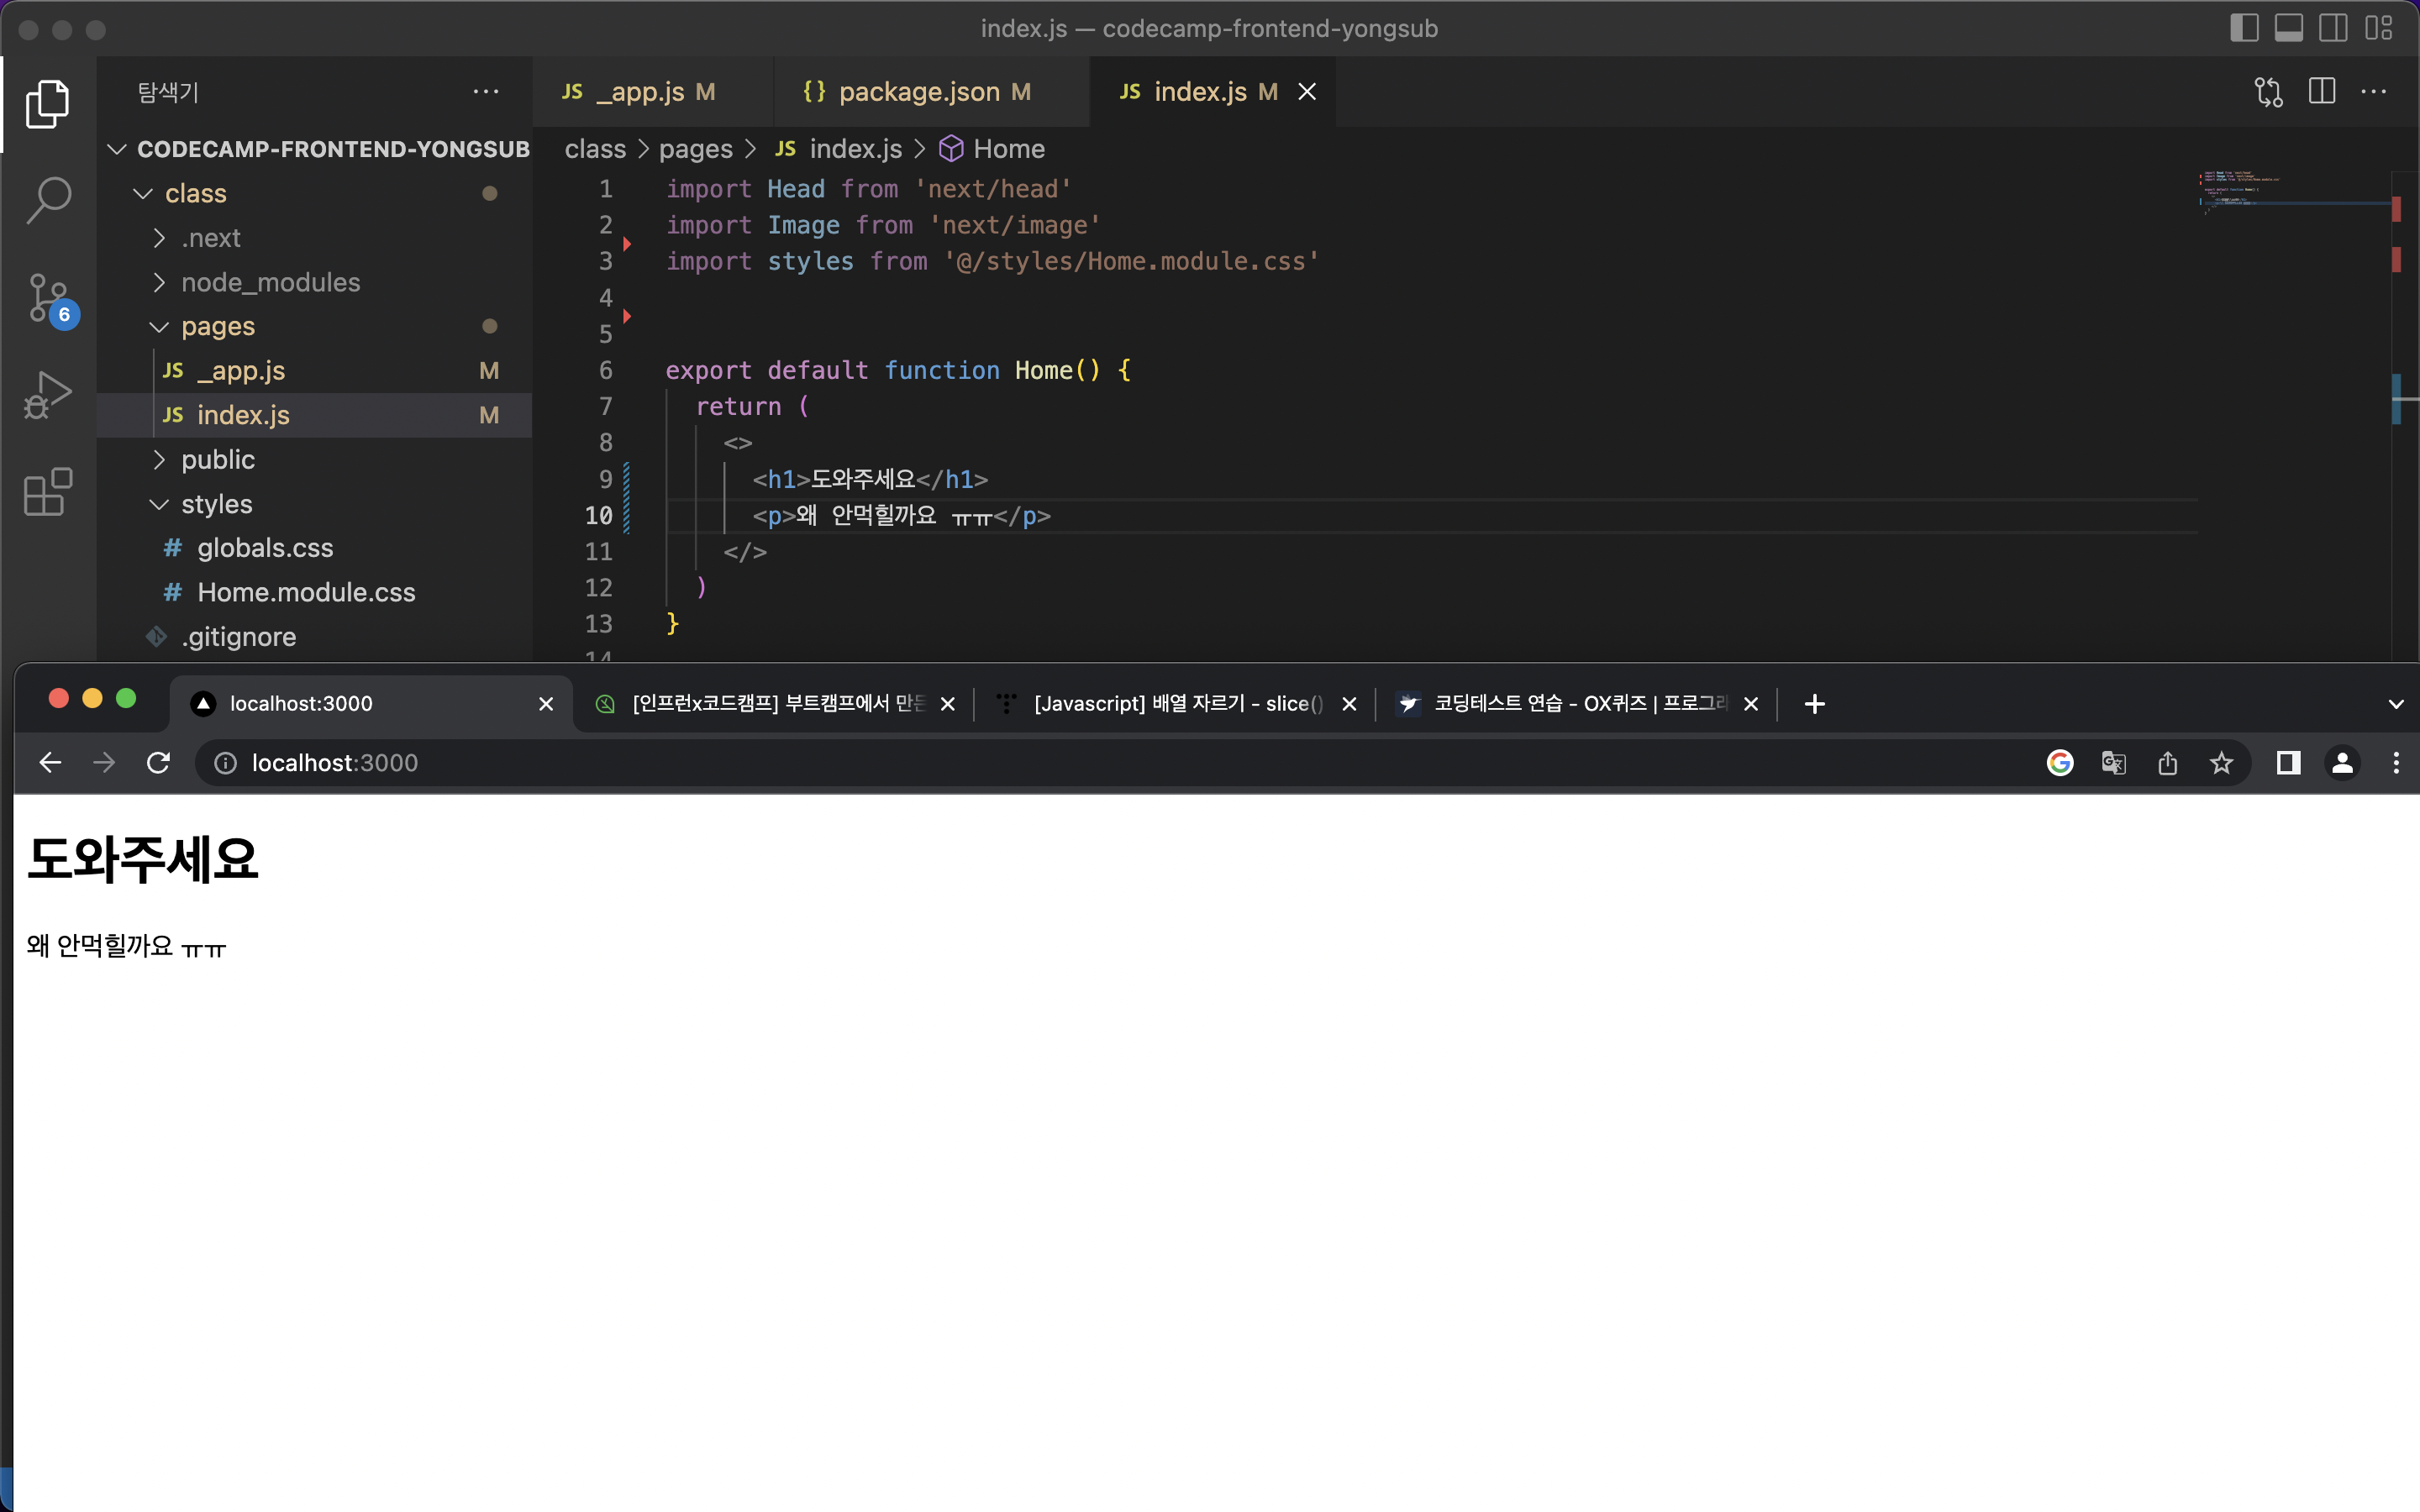Reload the localhost:3000 page
Viewport: 2420px width, 1512px height.
[x=158, y=763]
